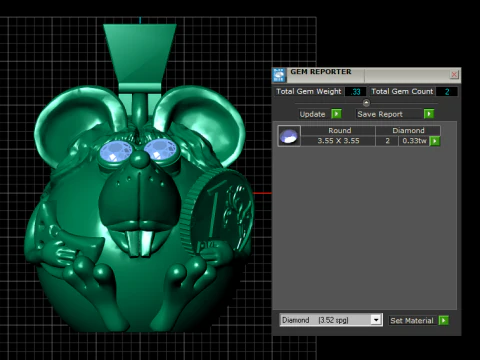Image resolution: width=480 pixels, height=360 pixels.
Task: Click the Update button label
Action: coord(312,114)
